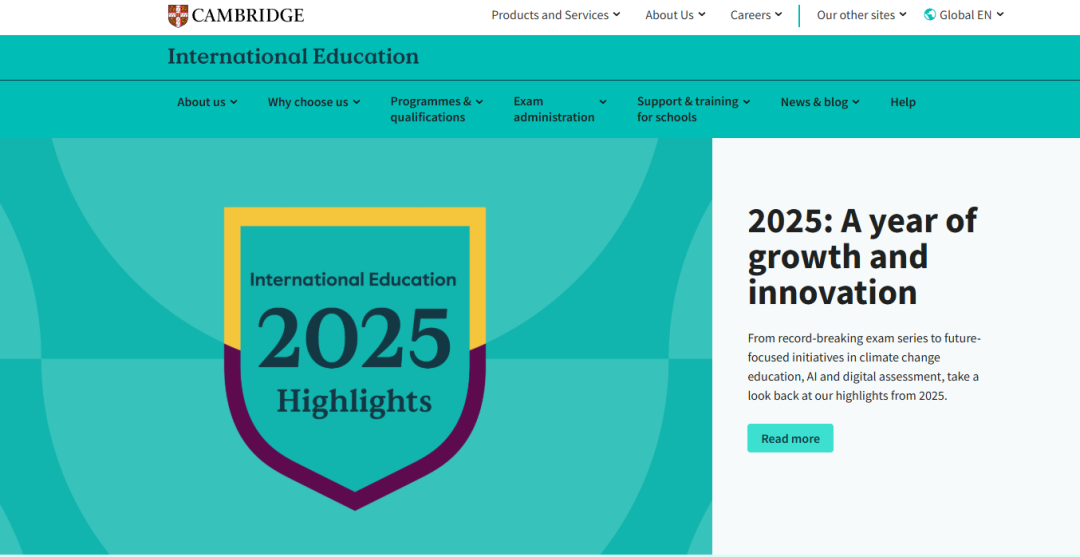
Task: Click the chevron next to Exam administration
Action: [603, 102]
